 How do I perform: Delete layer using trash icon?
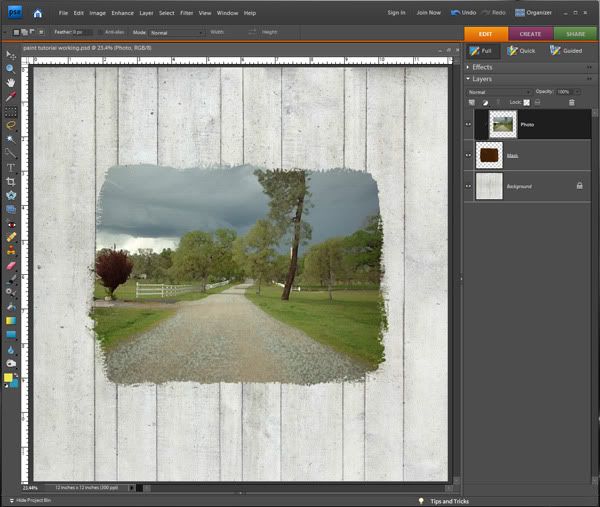coord(571,102)
